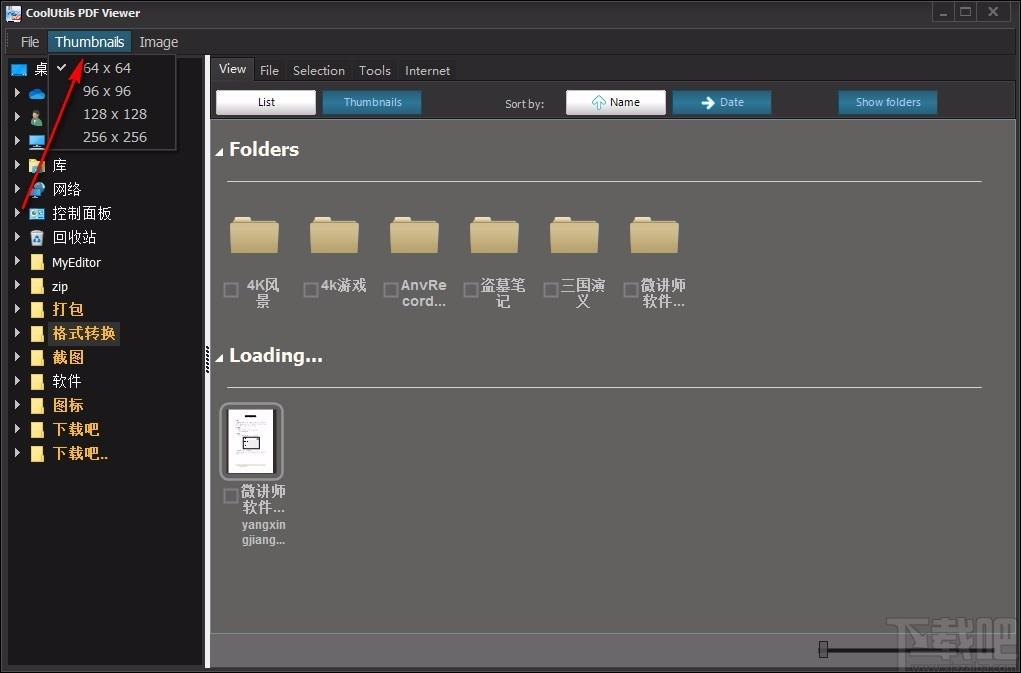Switch to the Selection tab
This screenshot has width=1021, height=673.
coord(318,70)
